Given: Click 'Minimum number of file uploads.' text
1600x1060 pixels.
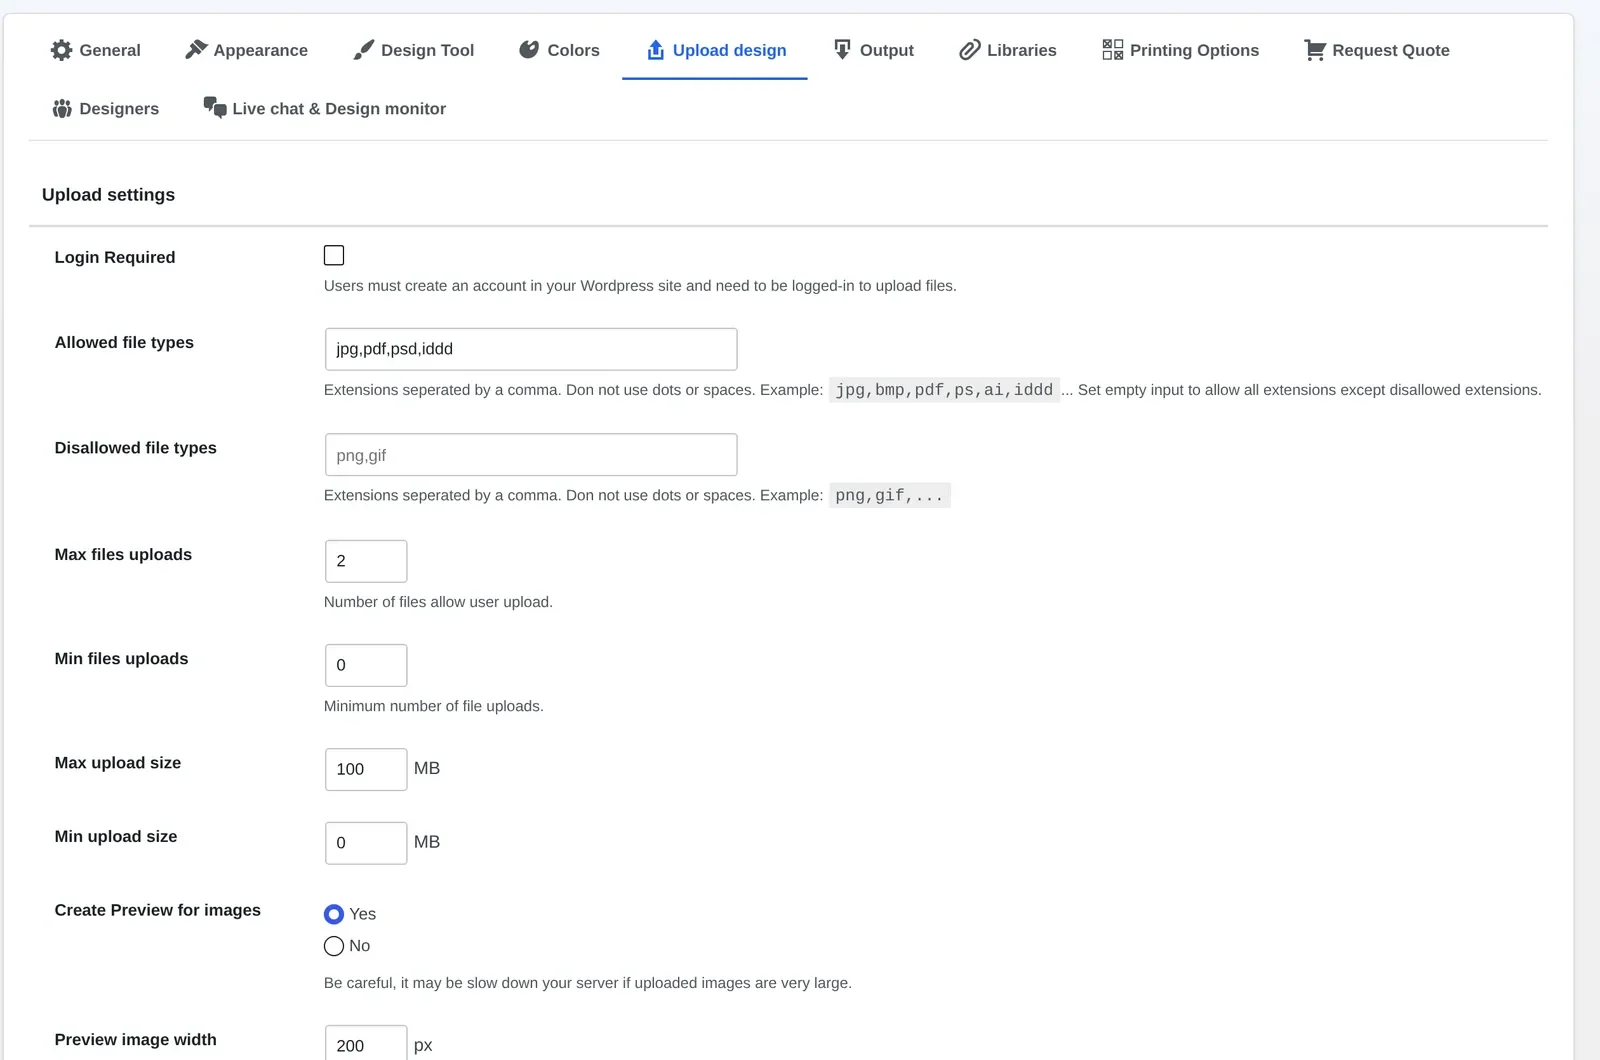Looking at the screenshot, I should (x=434, y=706).
